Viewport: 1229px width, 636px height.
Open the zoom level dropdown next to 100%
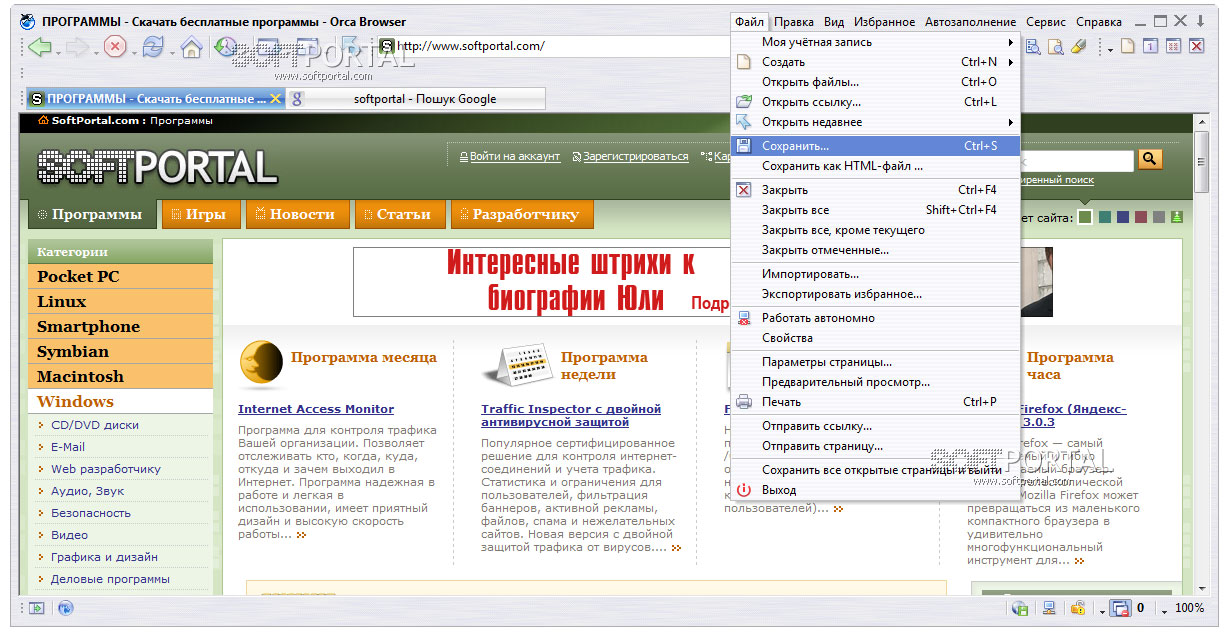(1165, 610)
